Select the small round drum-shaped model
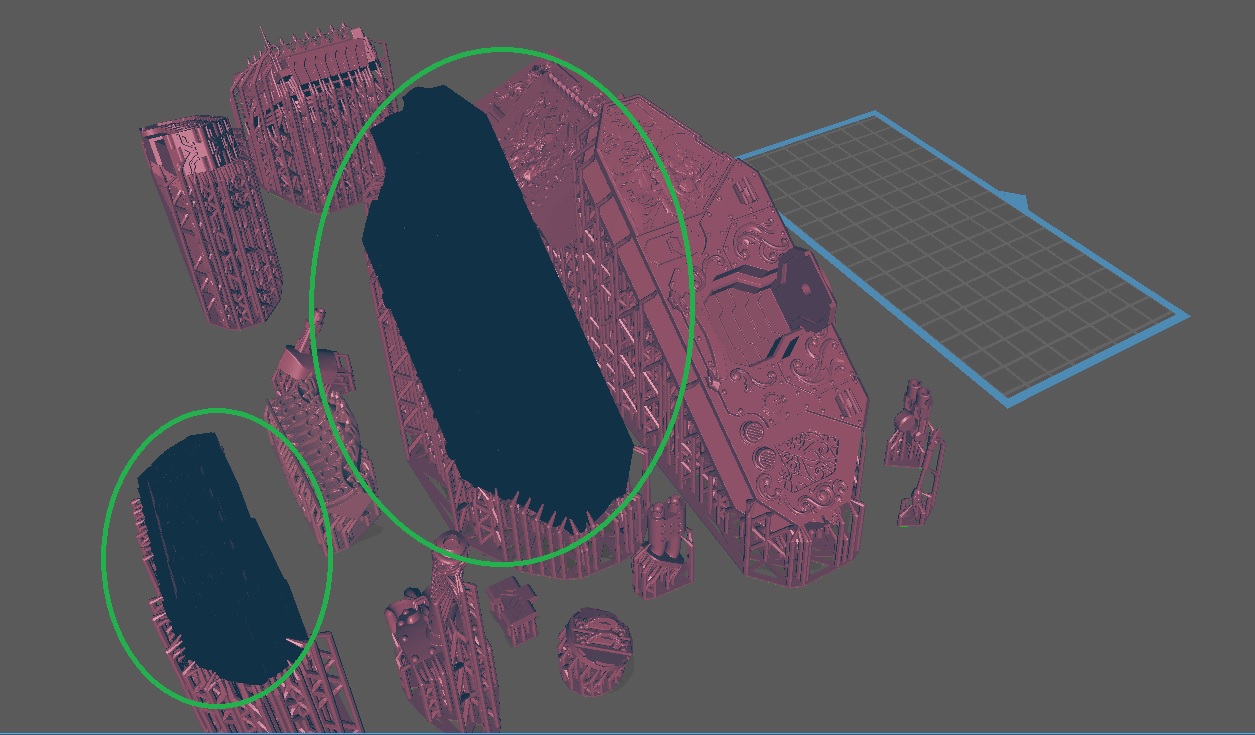 (x=597, y=654)
